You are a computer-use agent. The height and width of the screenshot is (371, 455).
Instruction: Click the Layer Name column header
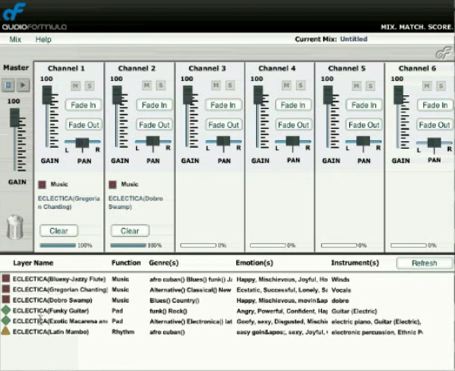click(33, 263)
